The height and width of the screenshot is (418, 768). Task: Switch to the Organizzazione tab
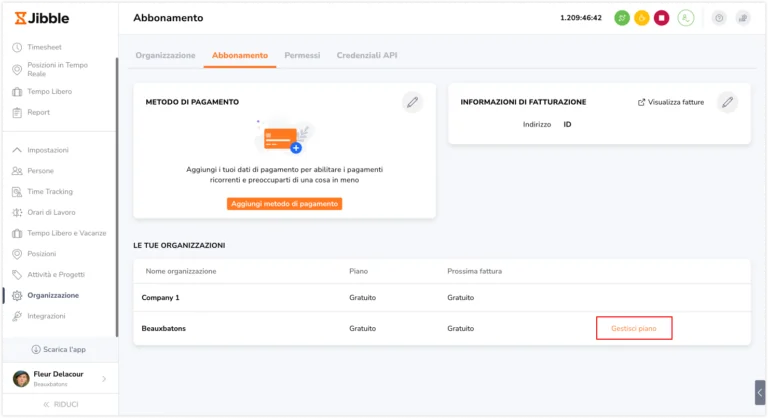pos(165,56)
